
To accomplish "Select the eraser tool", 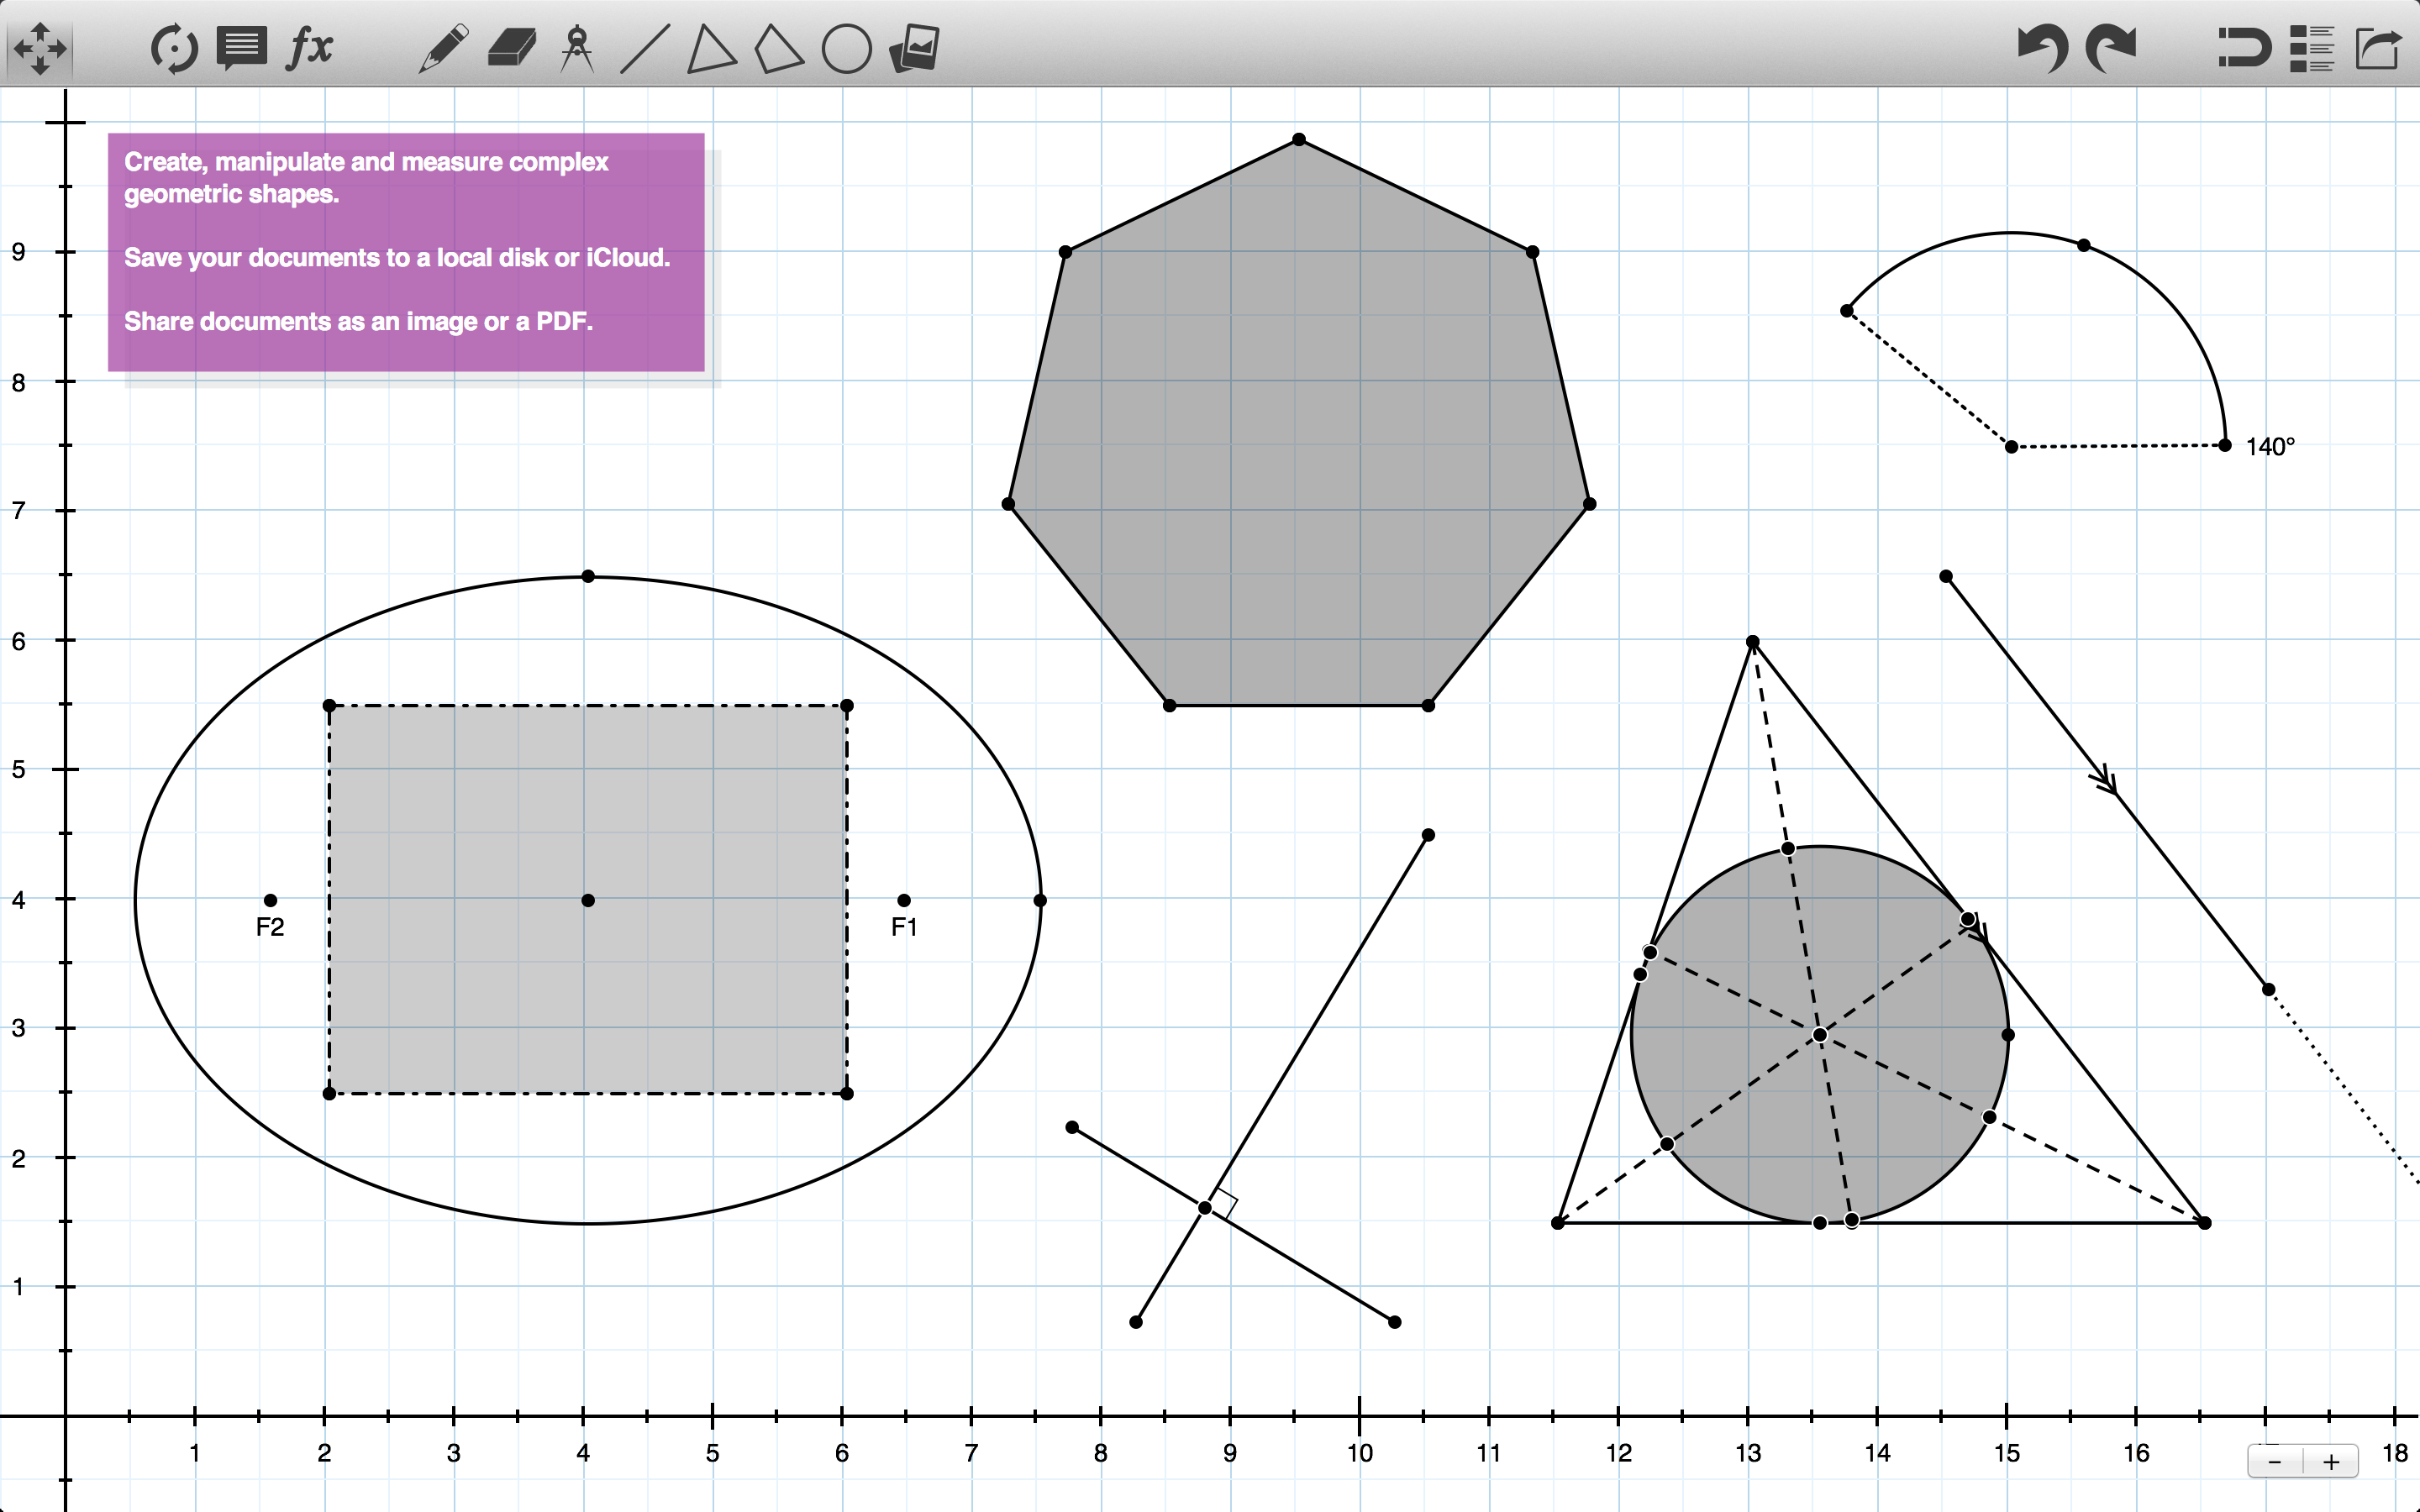I will pyautogui.click(x=511, y=48).
